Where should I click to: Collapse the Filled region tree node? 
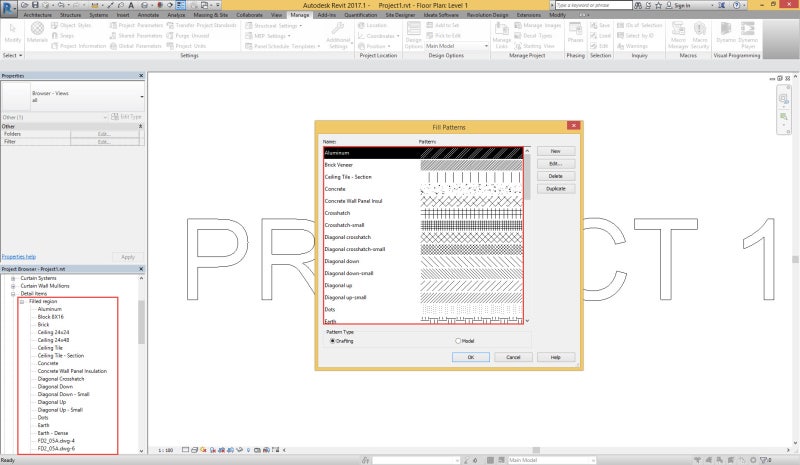pos(22,302)
